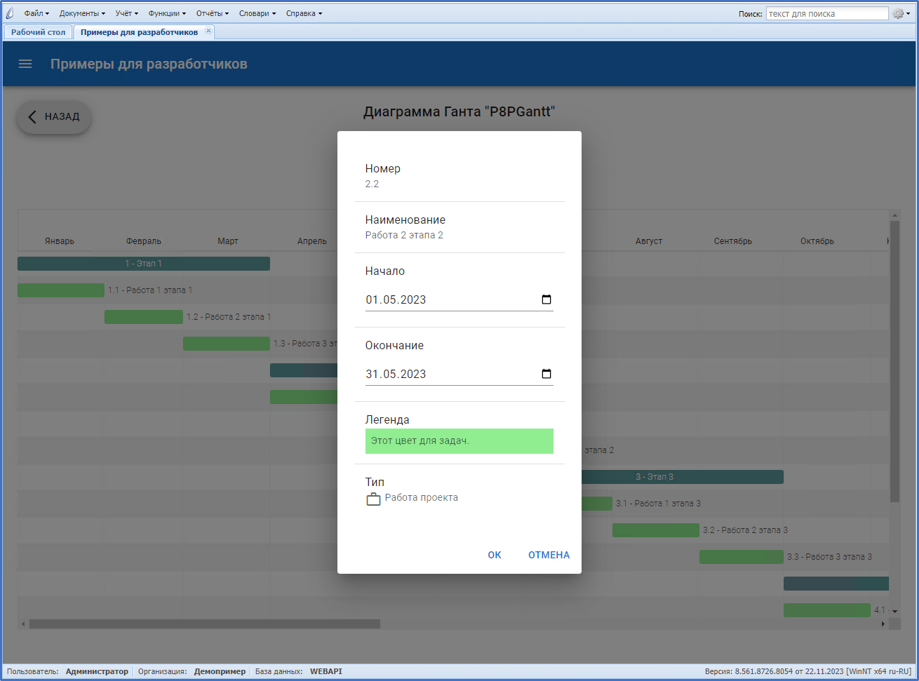This screenshot has height=681, width=919.
Task: Click ОТМЕНА to cancel the dialog
Action: pos(548,555)
